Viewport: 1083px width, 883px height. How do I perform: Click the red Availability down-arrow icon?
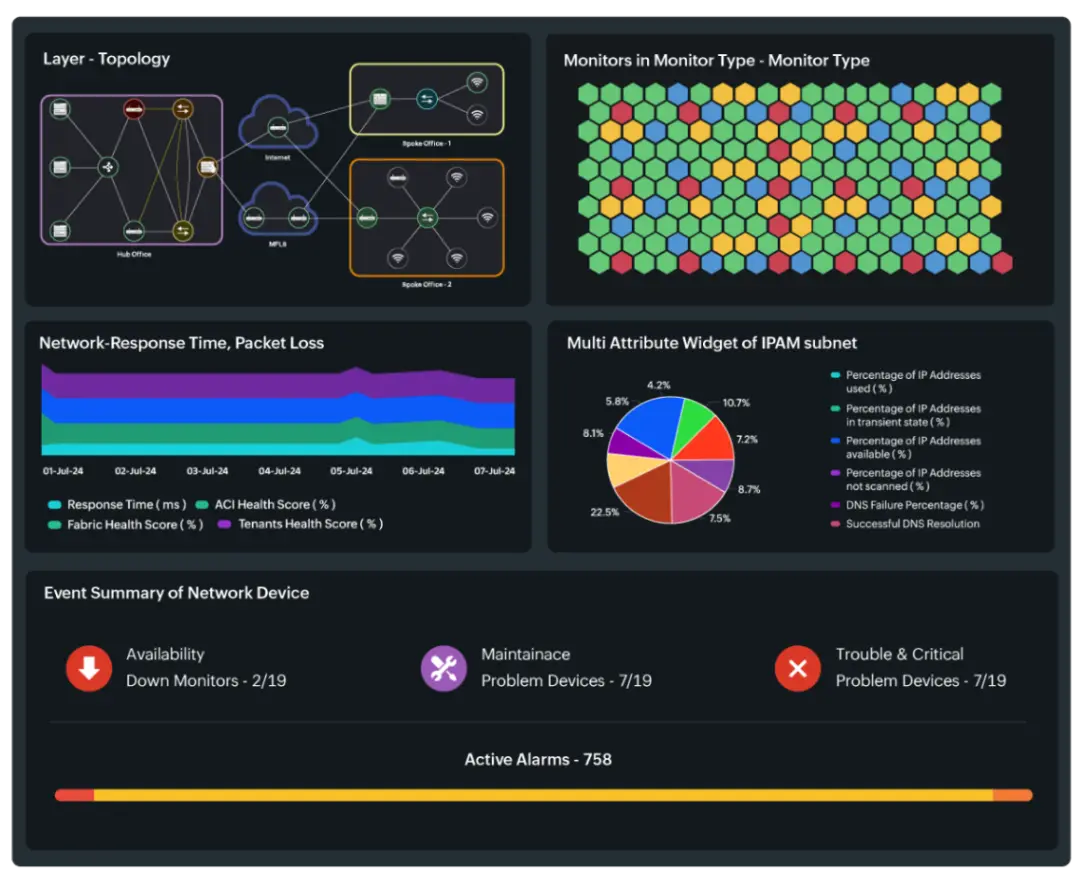pyautogui.click(x=89, y=668)
